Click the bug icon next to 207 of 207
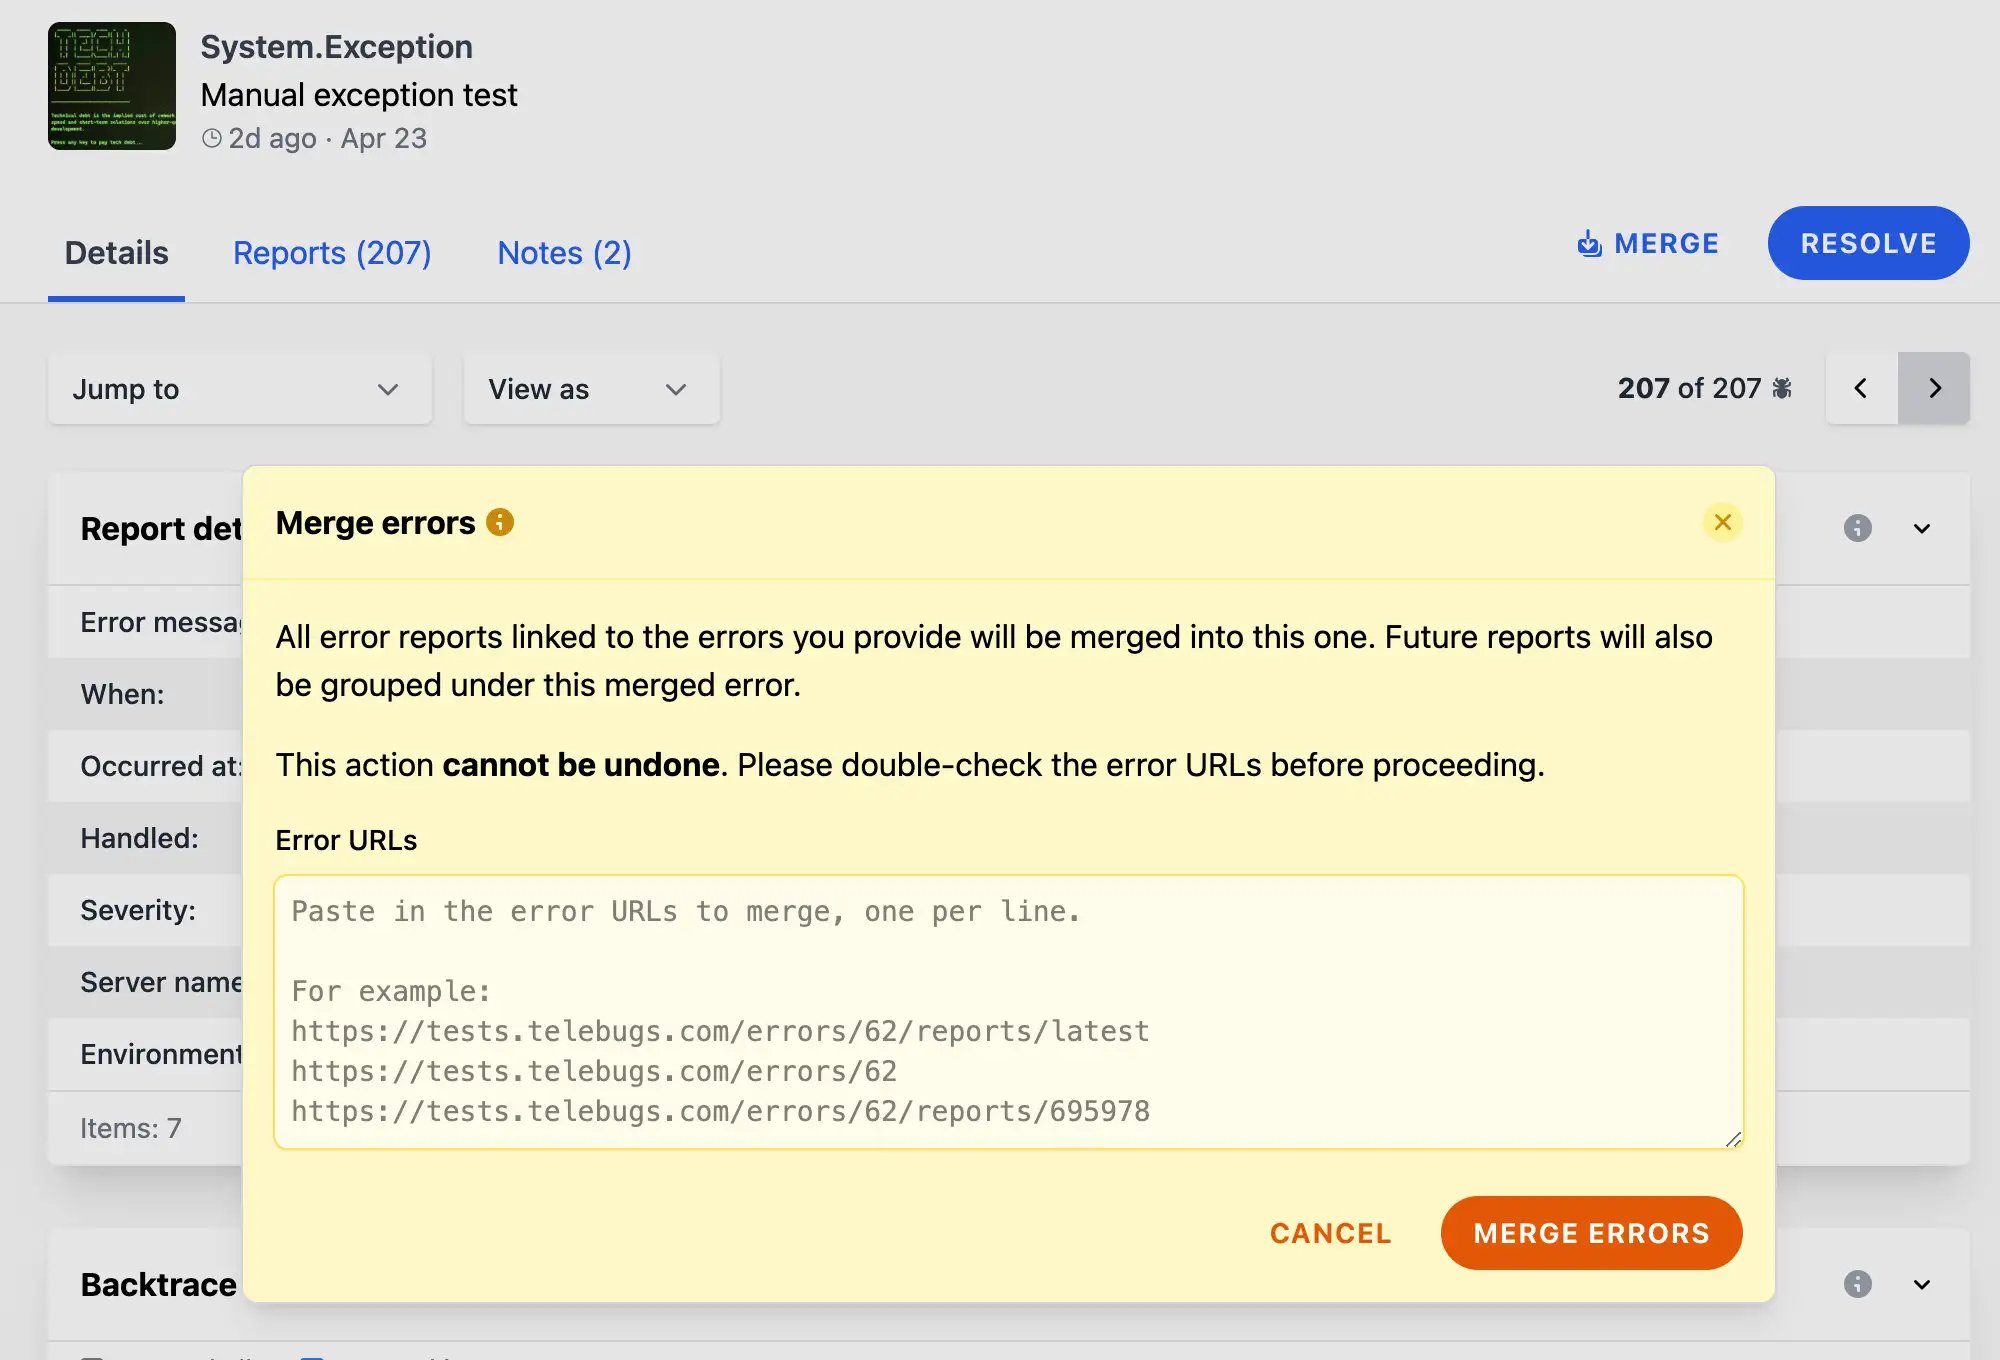Image resolution: width=2000 pixels, height=1360 pixels. 1782,388
